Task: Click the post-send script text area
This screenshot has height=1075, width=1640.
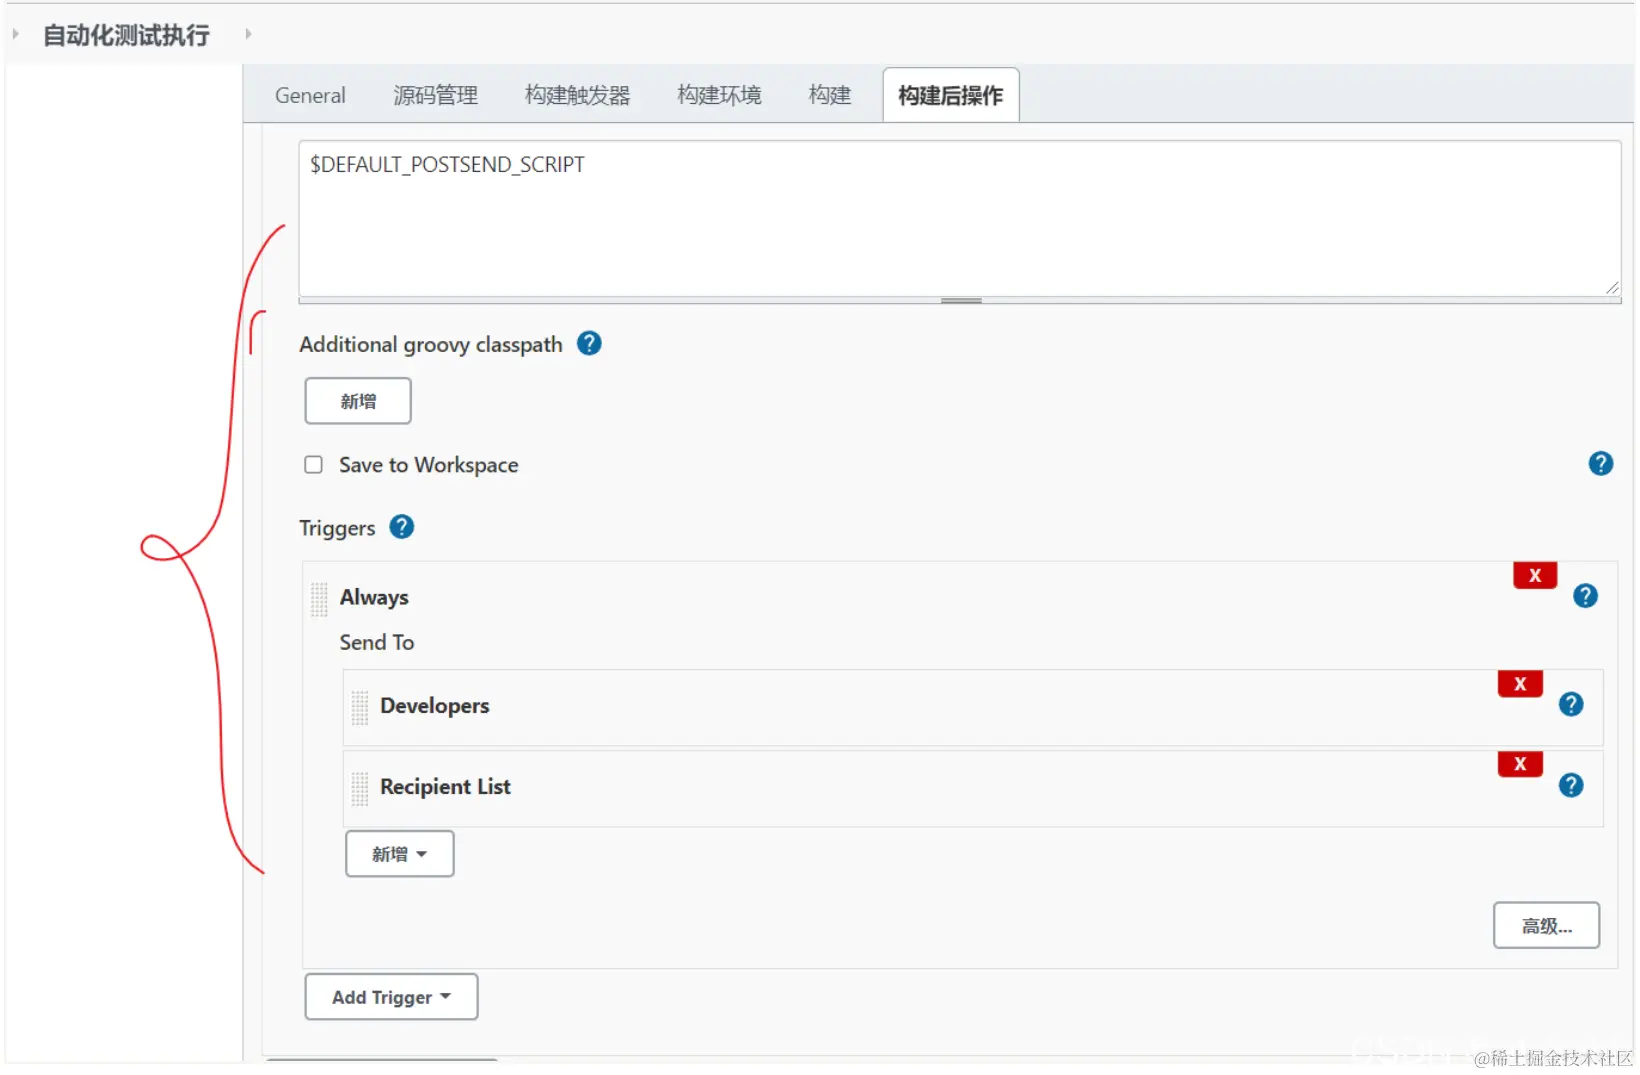Action: coord(959,218)
